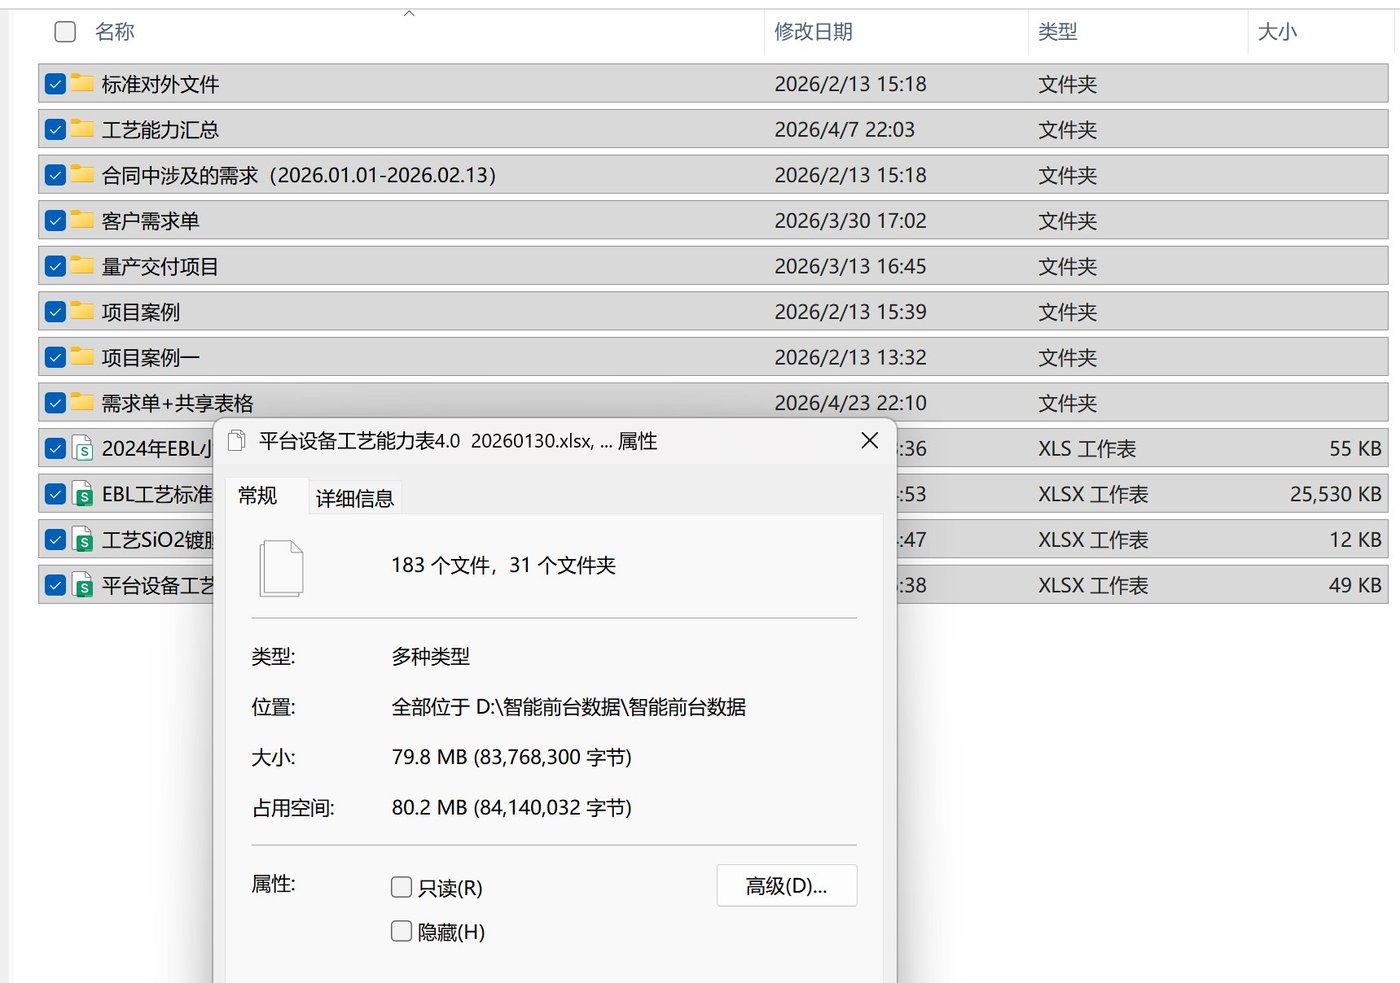Uncheck the 2024年EBL file checkbox
The width and height of the screenshot is (1400, 983).
click(55, 449)
